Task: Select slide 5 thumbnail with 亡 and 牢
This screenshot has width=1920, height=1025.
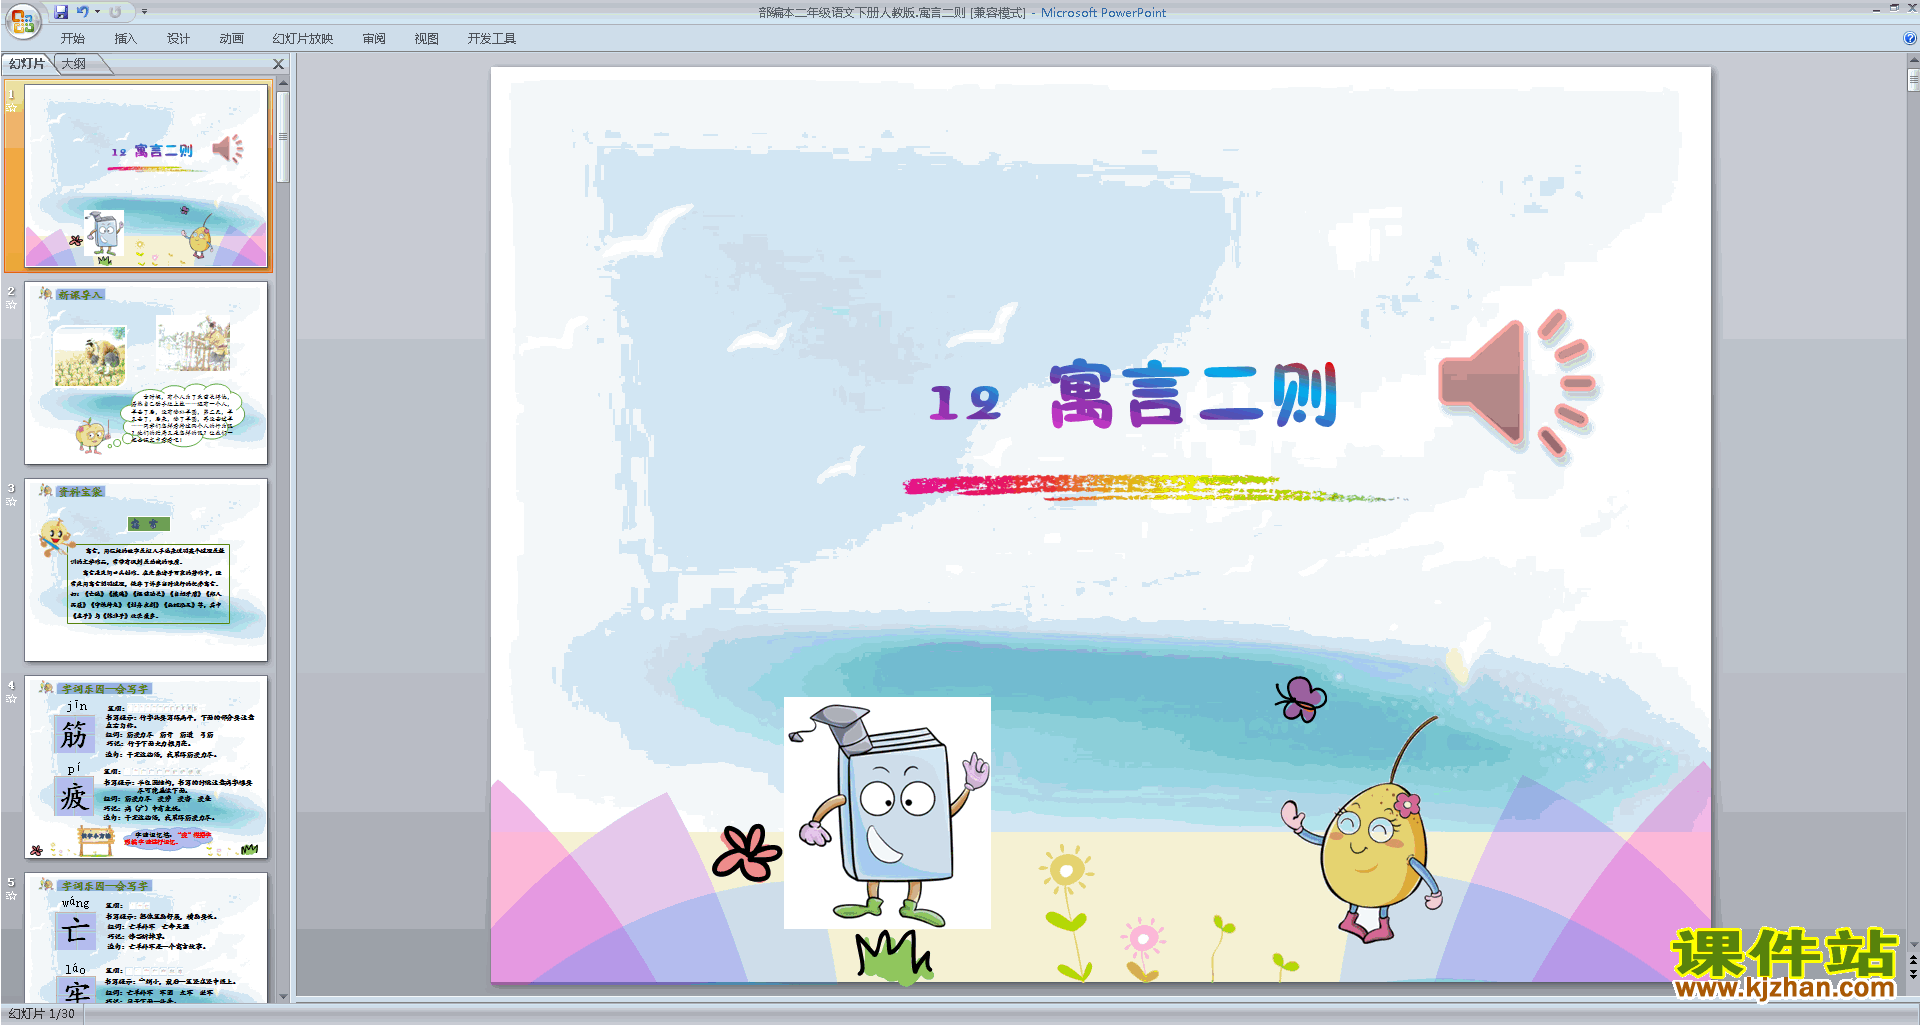Action: [146, 938]
